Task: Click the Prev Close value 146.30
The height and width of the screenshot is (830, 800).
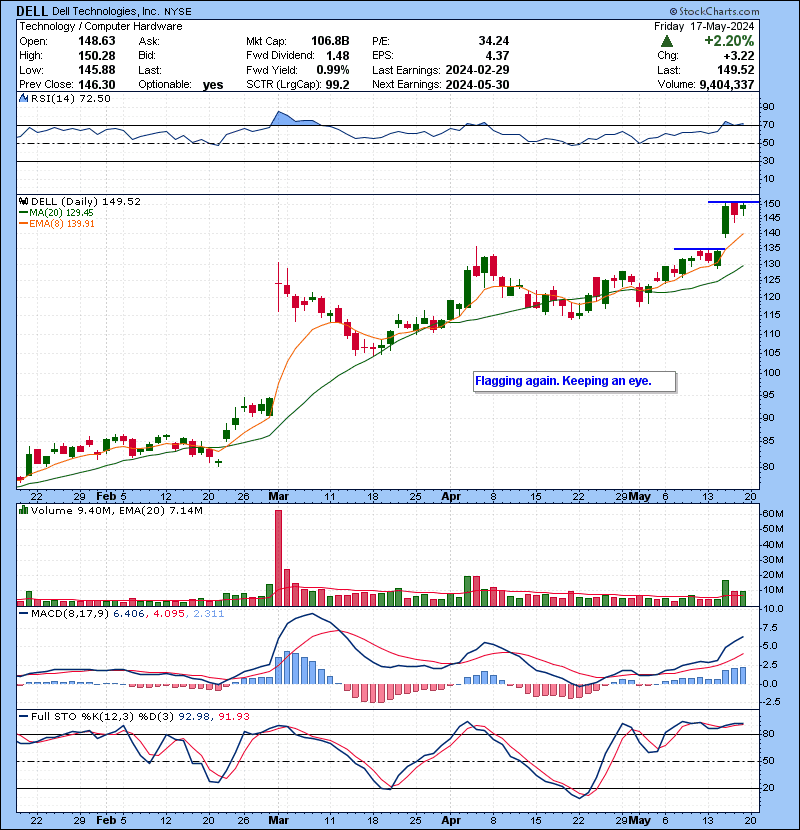Action: tap(97, 84)
